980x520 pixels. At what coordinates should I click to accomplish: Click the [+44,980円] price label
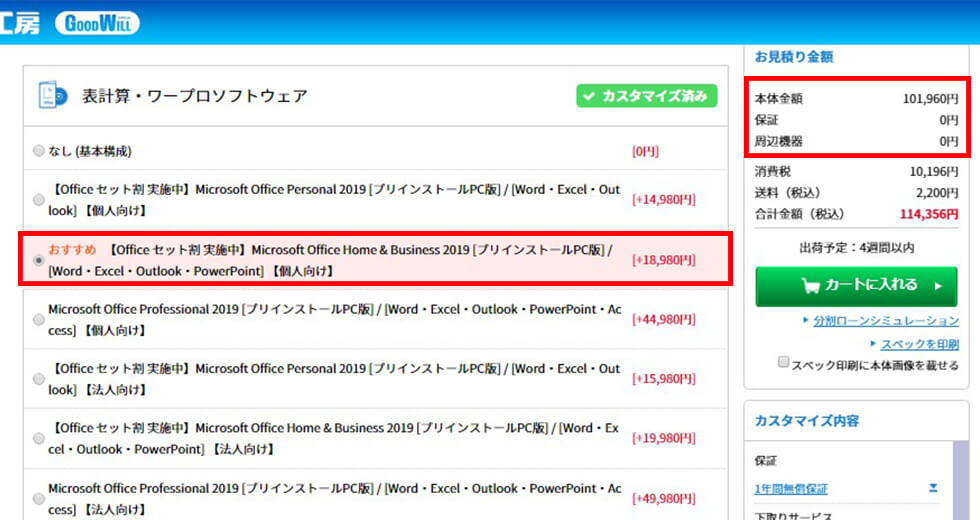664,319
